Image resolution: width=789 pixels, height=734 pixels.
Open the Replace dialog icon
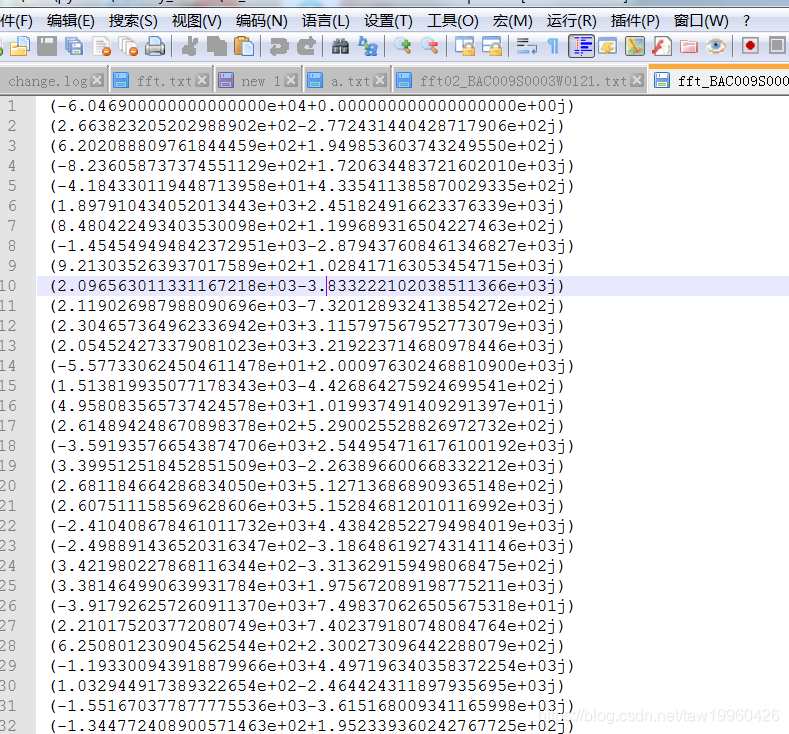click(x=368, y=47)
